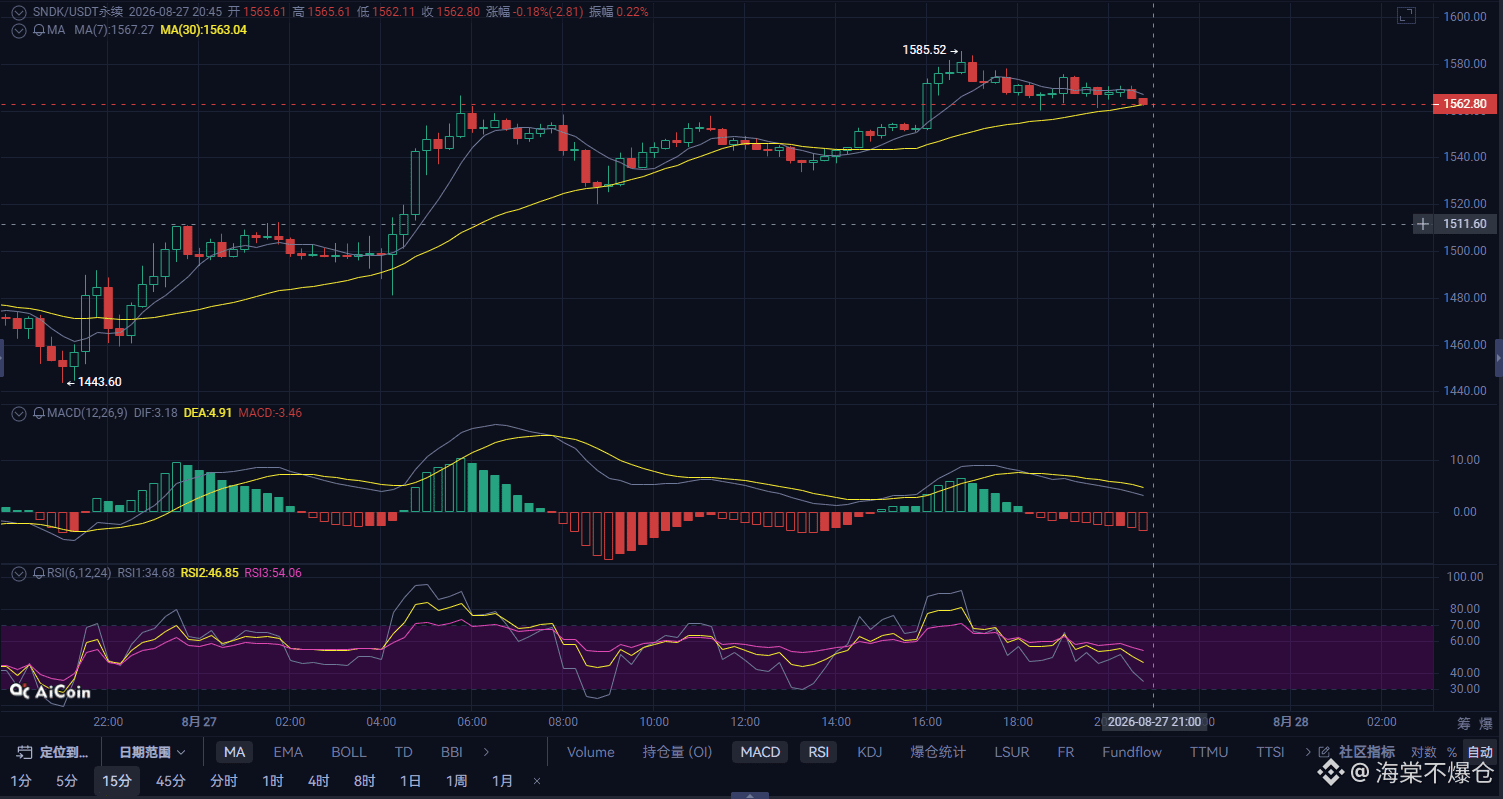Click the locate-to-date button
This screenshot has width=1503, height=799.
[52, 752]
